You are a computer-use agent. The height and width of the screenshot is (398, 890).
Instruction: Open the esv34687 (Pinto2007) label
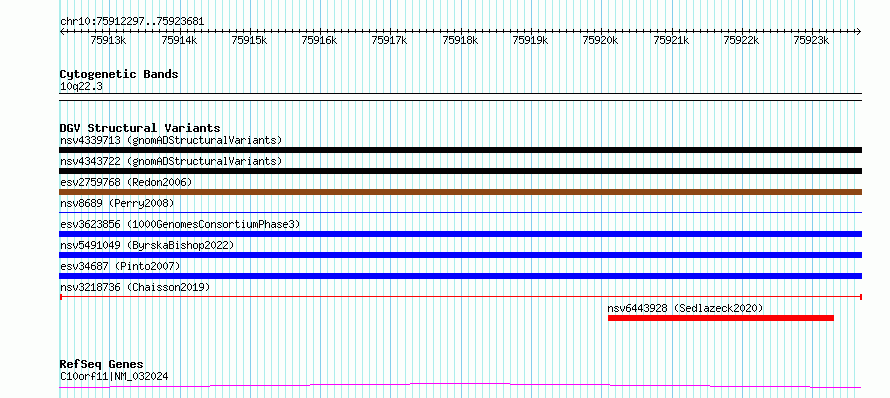coord(120,266)
